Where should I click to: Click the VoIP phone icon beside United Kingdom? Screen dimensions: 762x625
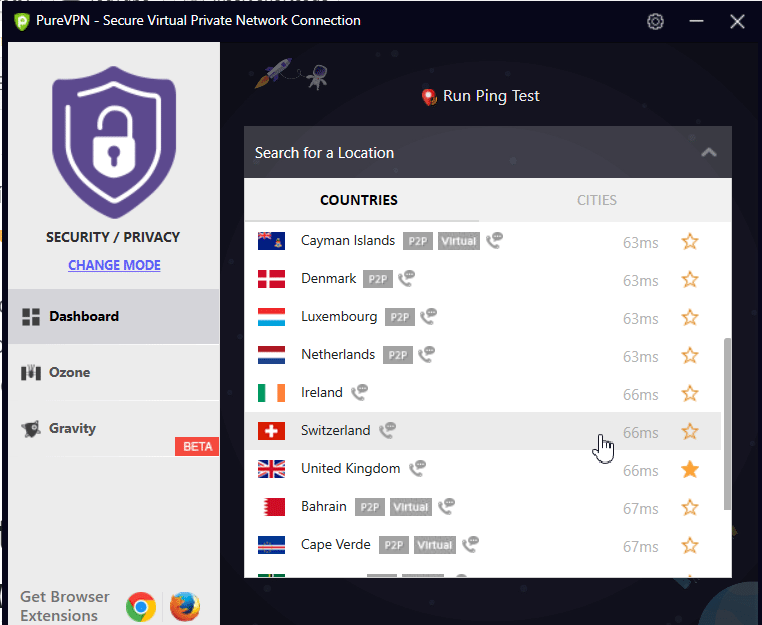tap(417, 468)
